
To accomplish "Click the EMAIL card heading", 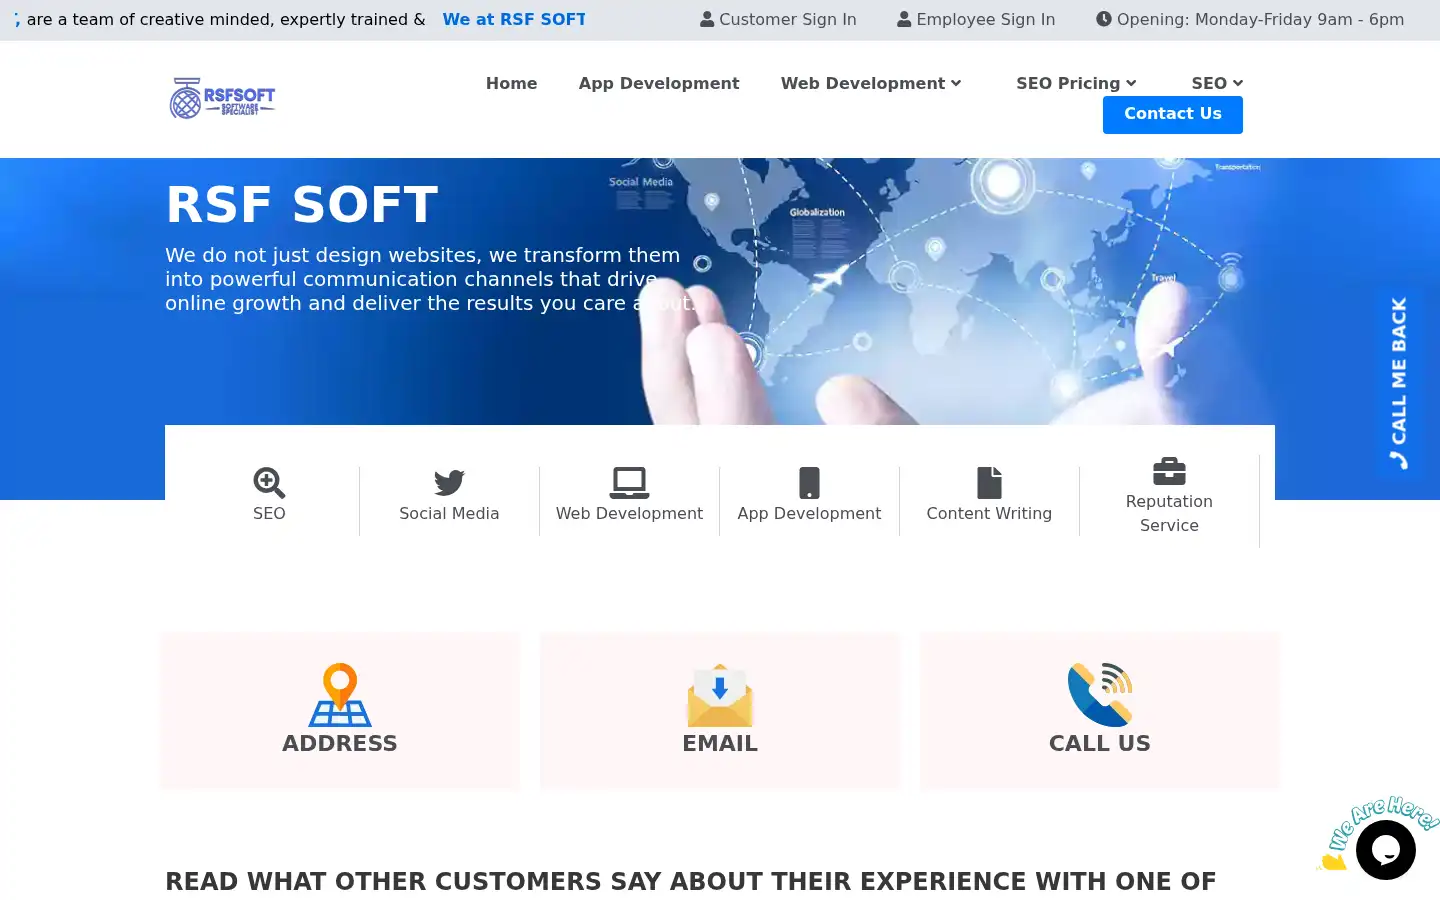I will 720,743.
